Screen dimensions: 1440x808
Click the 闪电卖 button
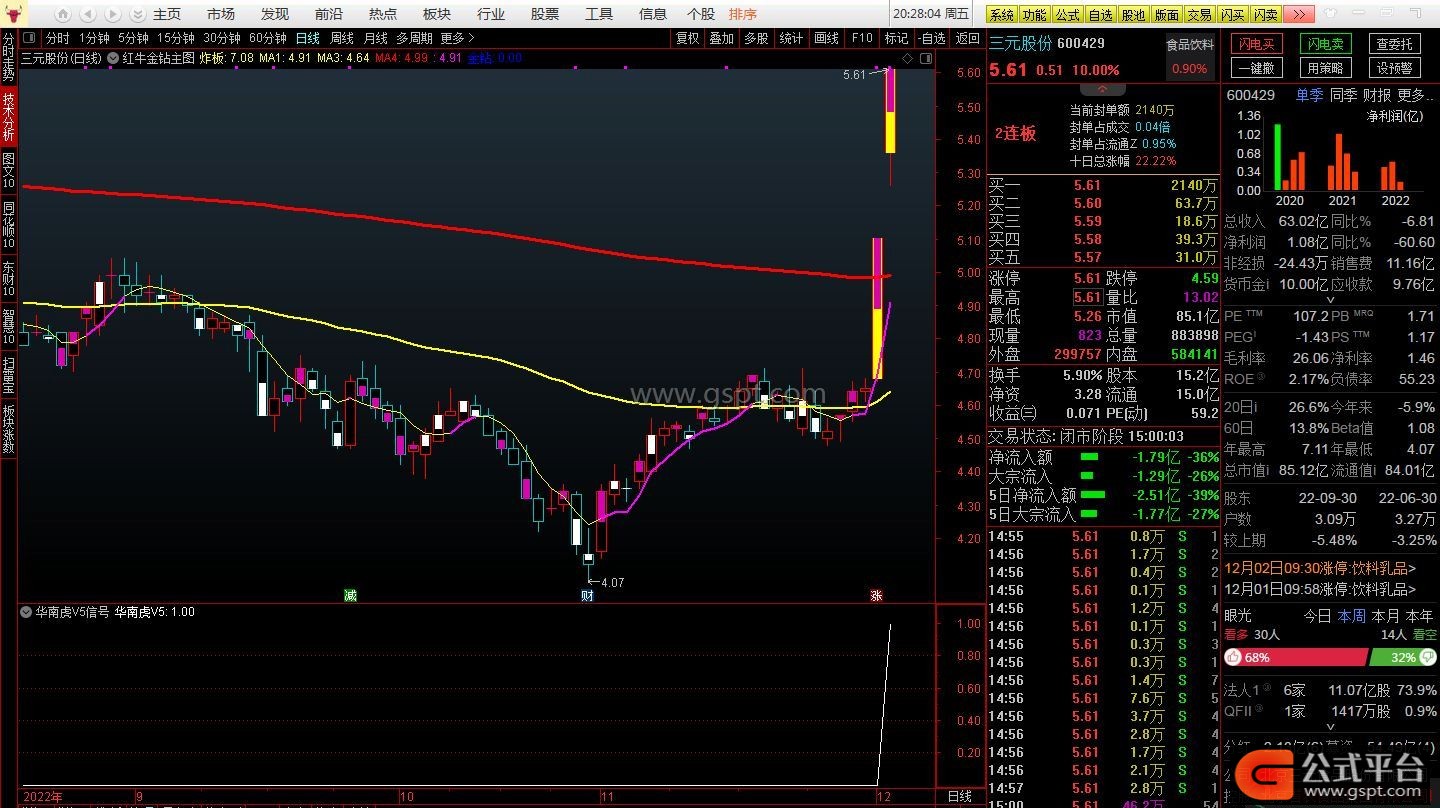(1326, 44)
